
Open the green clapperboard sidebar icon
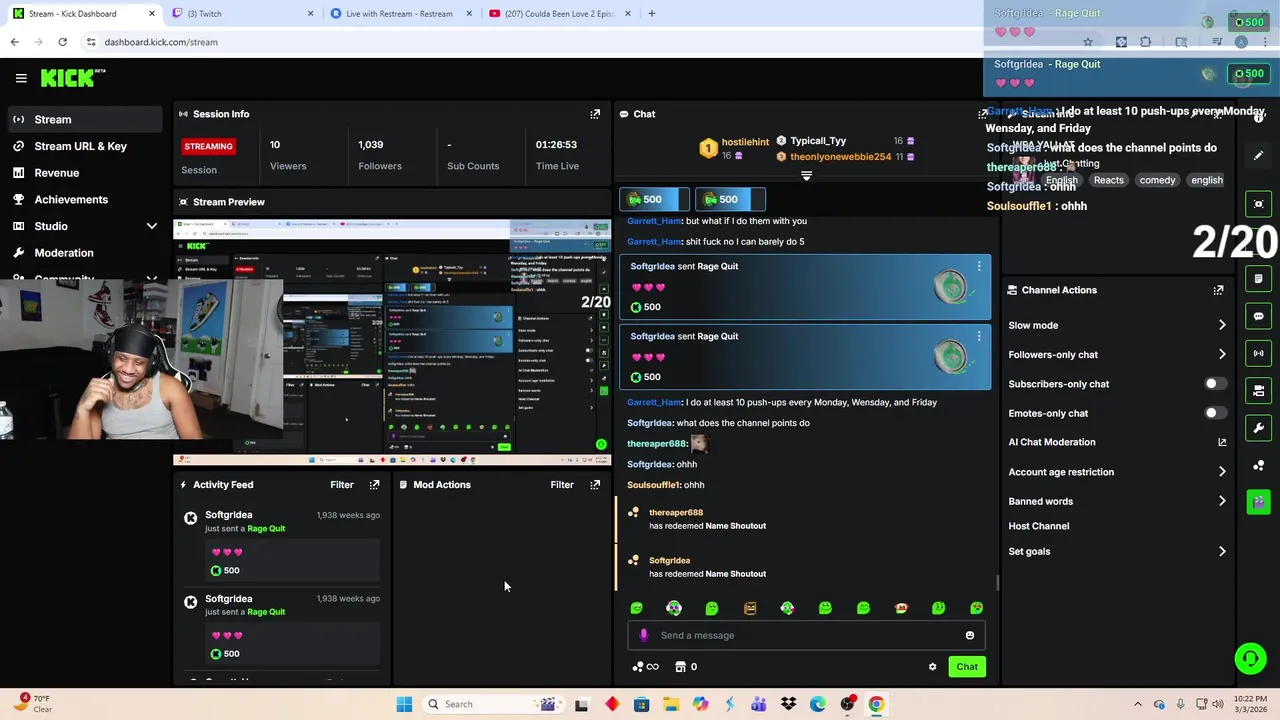[1259, 502]
